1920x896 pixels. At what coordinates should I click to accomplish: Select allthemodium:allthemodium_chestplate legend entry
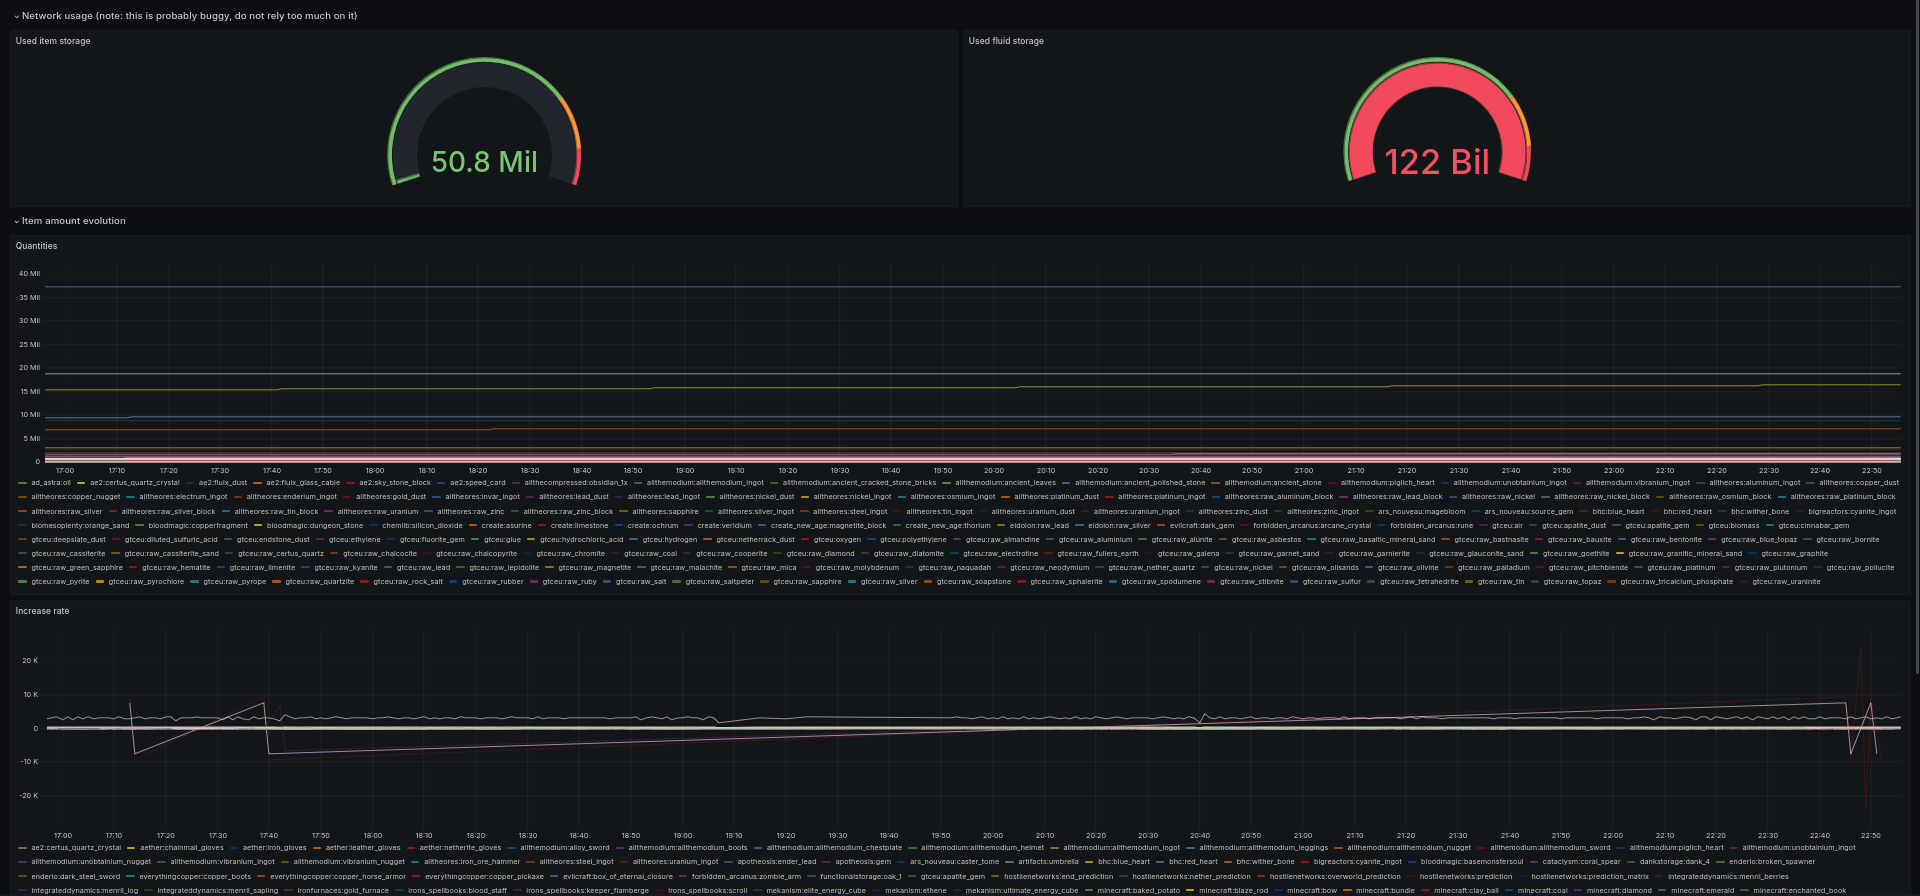(834, 848)
